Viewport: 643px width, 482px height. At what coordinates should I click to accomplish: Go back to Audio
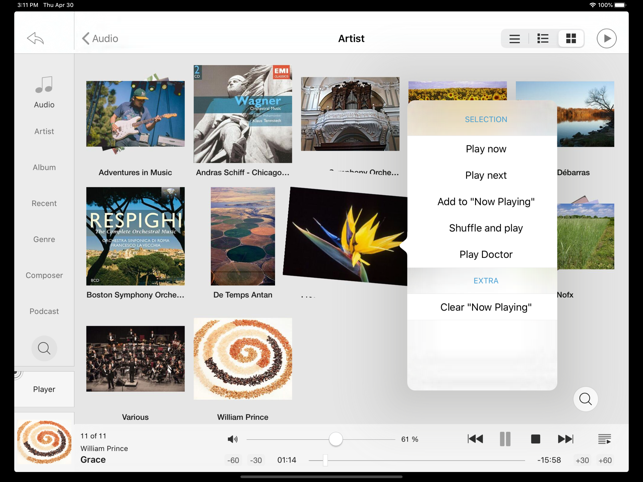(x=100, y=39)
